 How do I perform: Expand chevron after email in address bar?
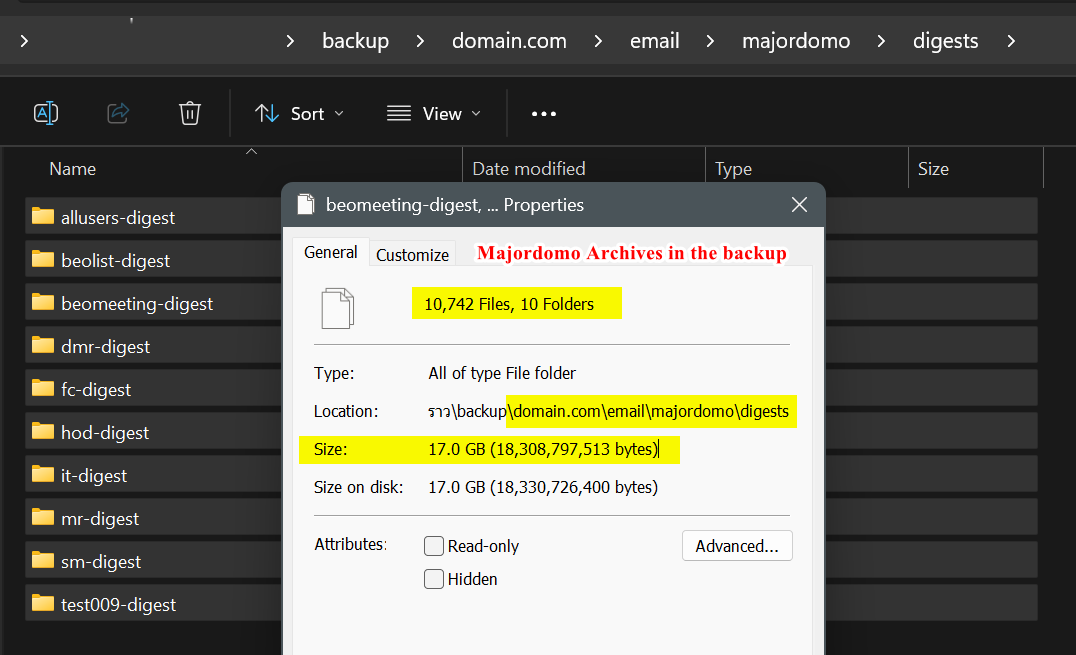[x=710, y=41]
